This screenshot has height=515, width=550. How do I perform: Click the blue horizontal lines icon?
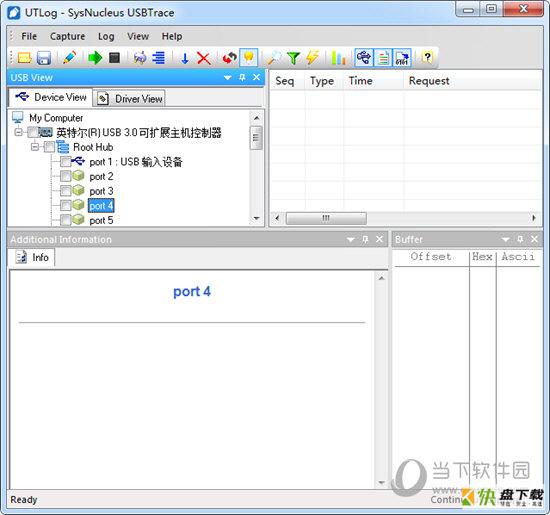(x=159, y=58)
